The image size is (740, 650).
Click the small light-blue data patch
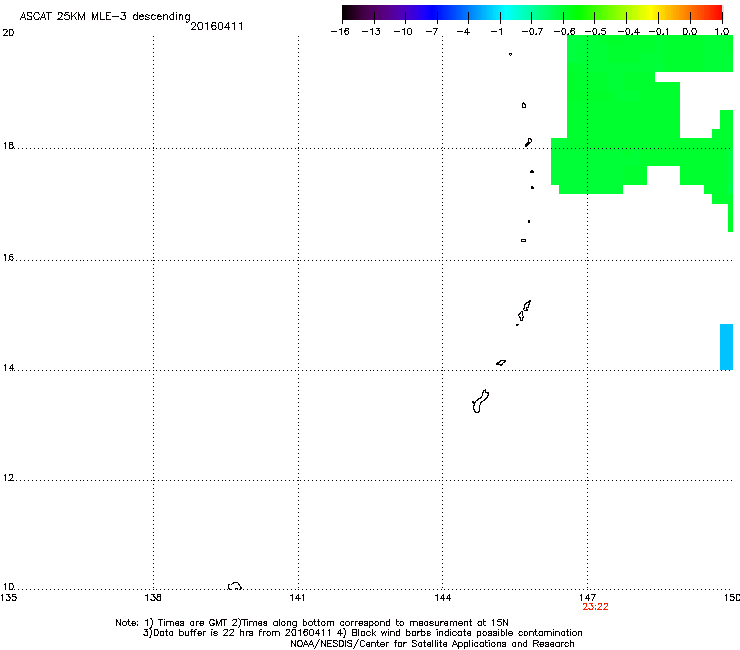point(726,347)
